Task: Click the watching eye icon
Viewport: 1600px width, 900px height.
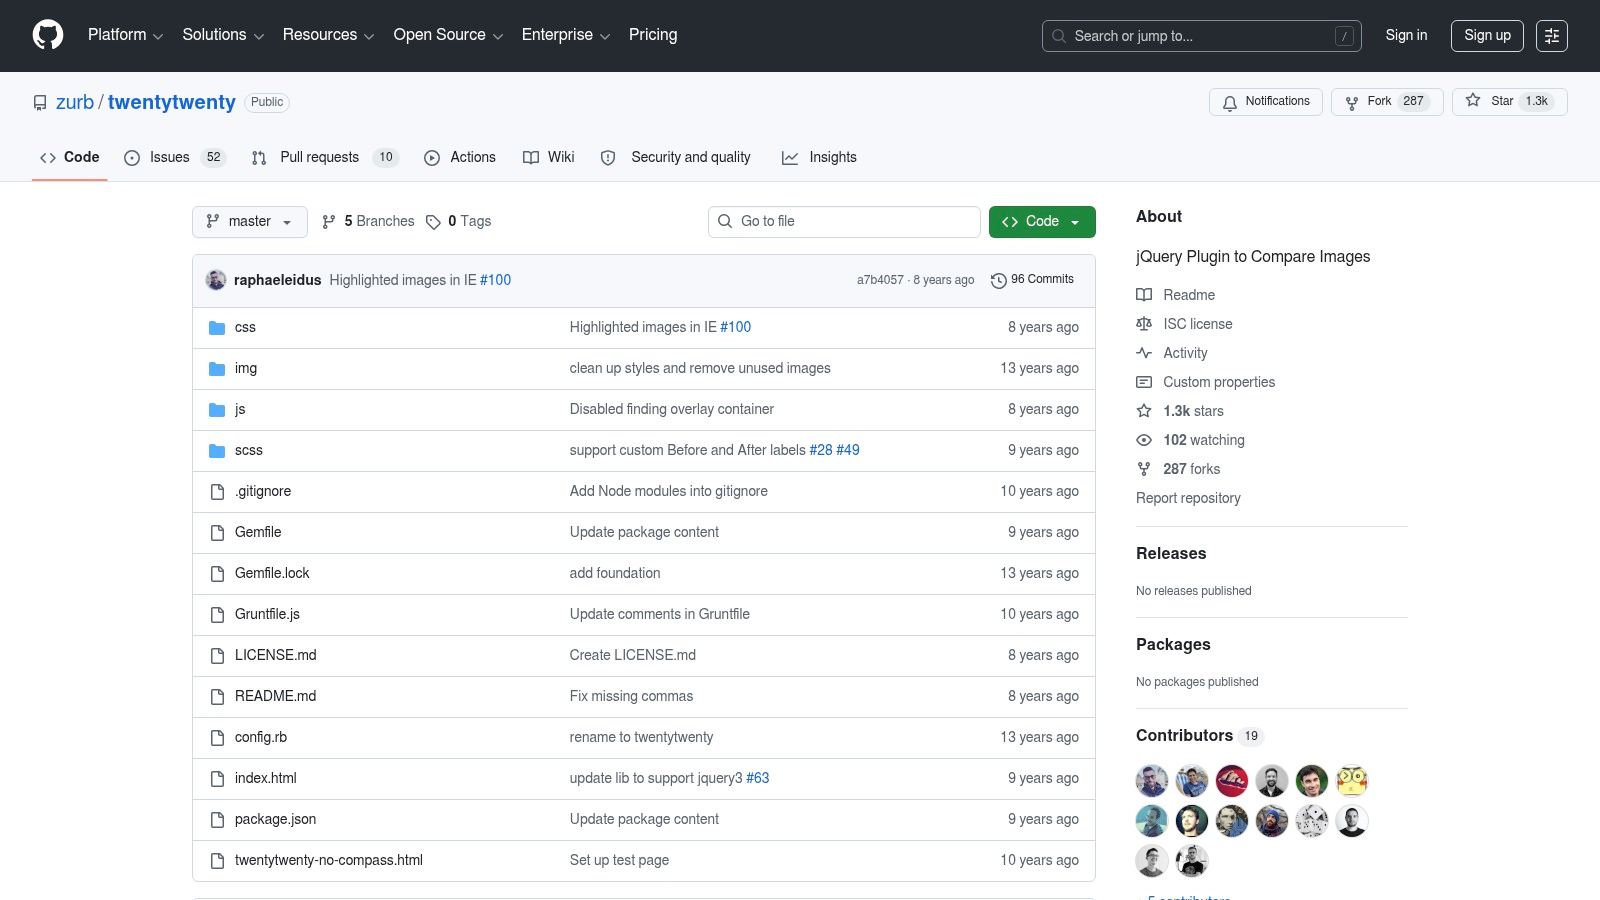Action: (1144, 440)
